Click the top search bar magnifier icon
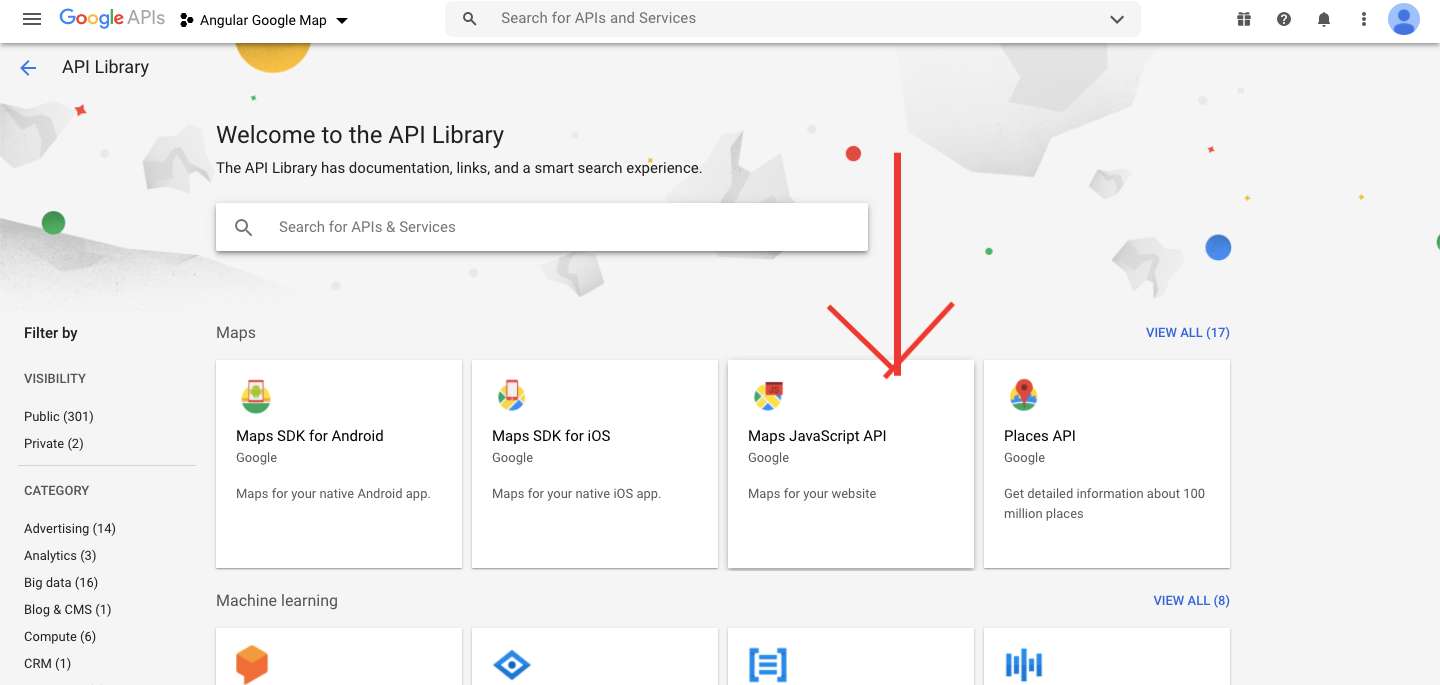Screen dimensions: 1440x685 470,19
